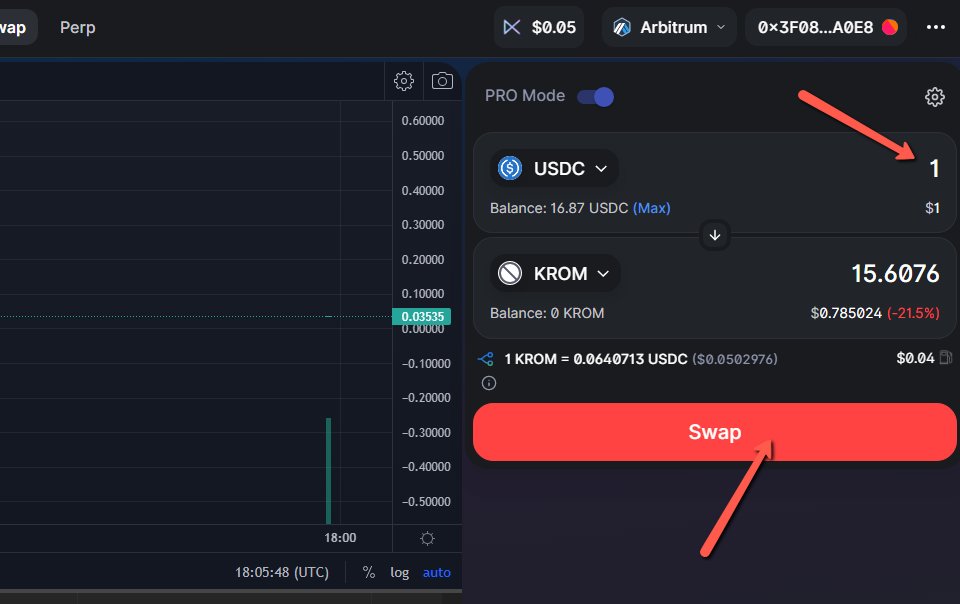Click the red Swap button
Viewport: 960px width, 604px height.
(714, 432)
